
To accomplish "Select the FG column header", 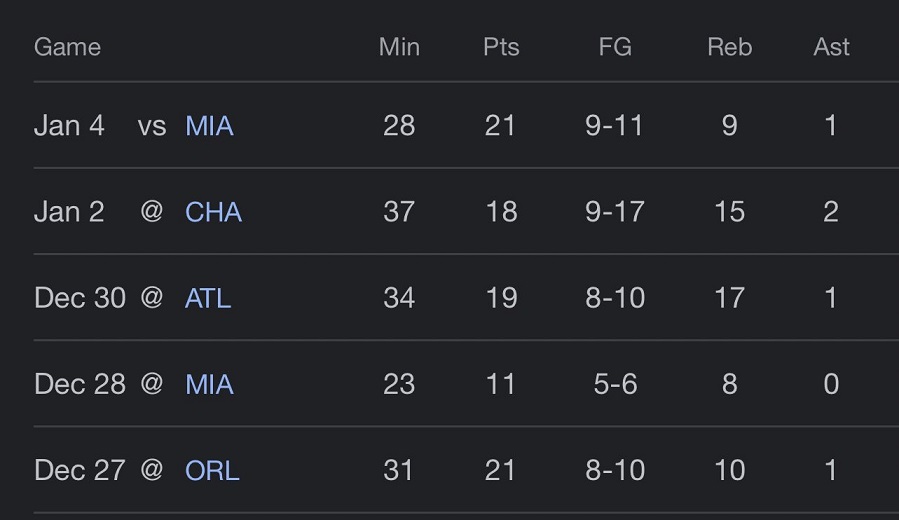I will (x=615, y=47).
